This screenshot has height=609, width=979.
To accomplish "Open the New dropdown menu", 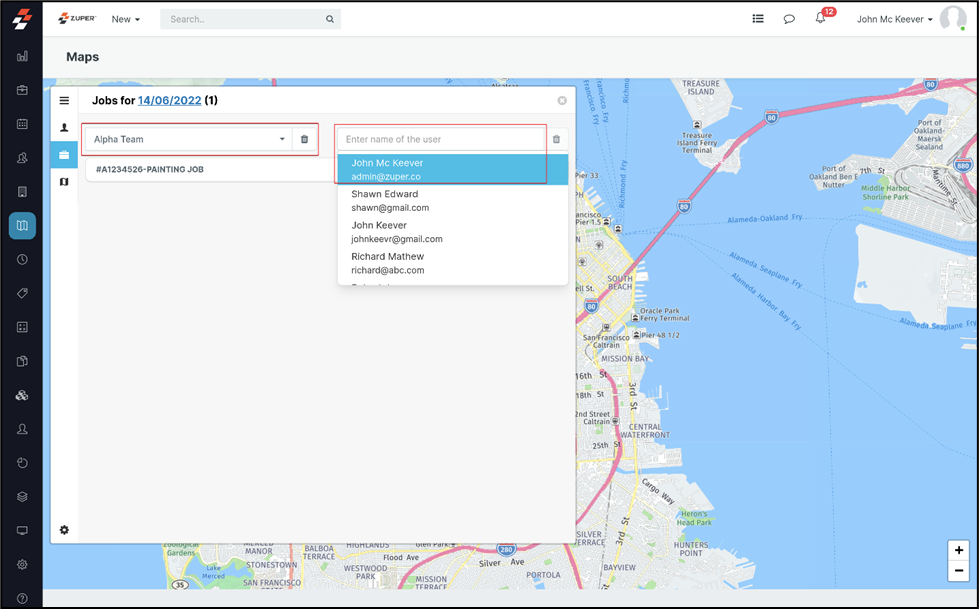I will [125, 19].
